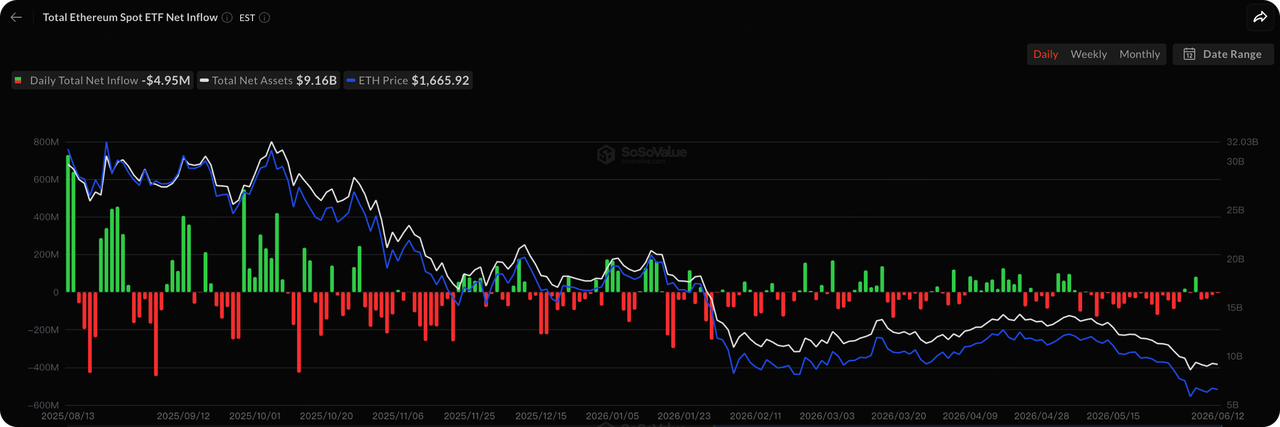Open info icon beside the chart title
The width and height of the screenshot is (1280, 427).
[228, 18]
